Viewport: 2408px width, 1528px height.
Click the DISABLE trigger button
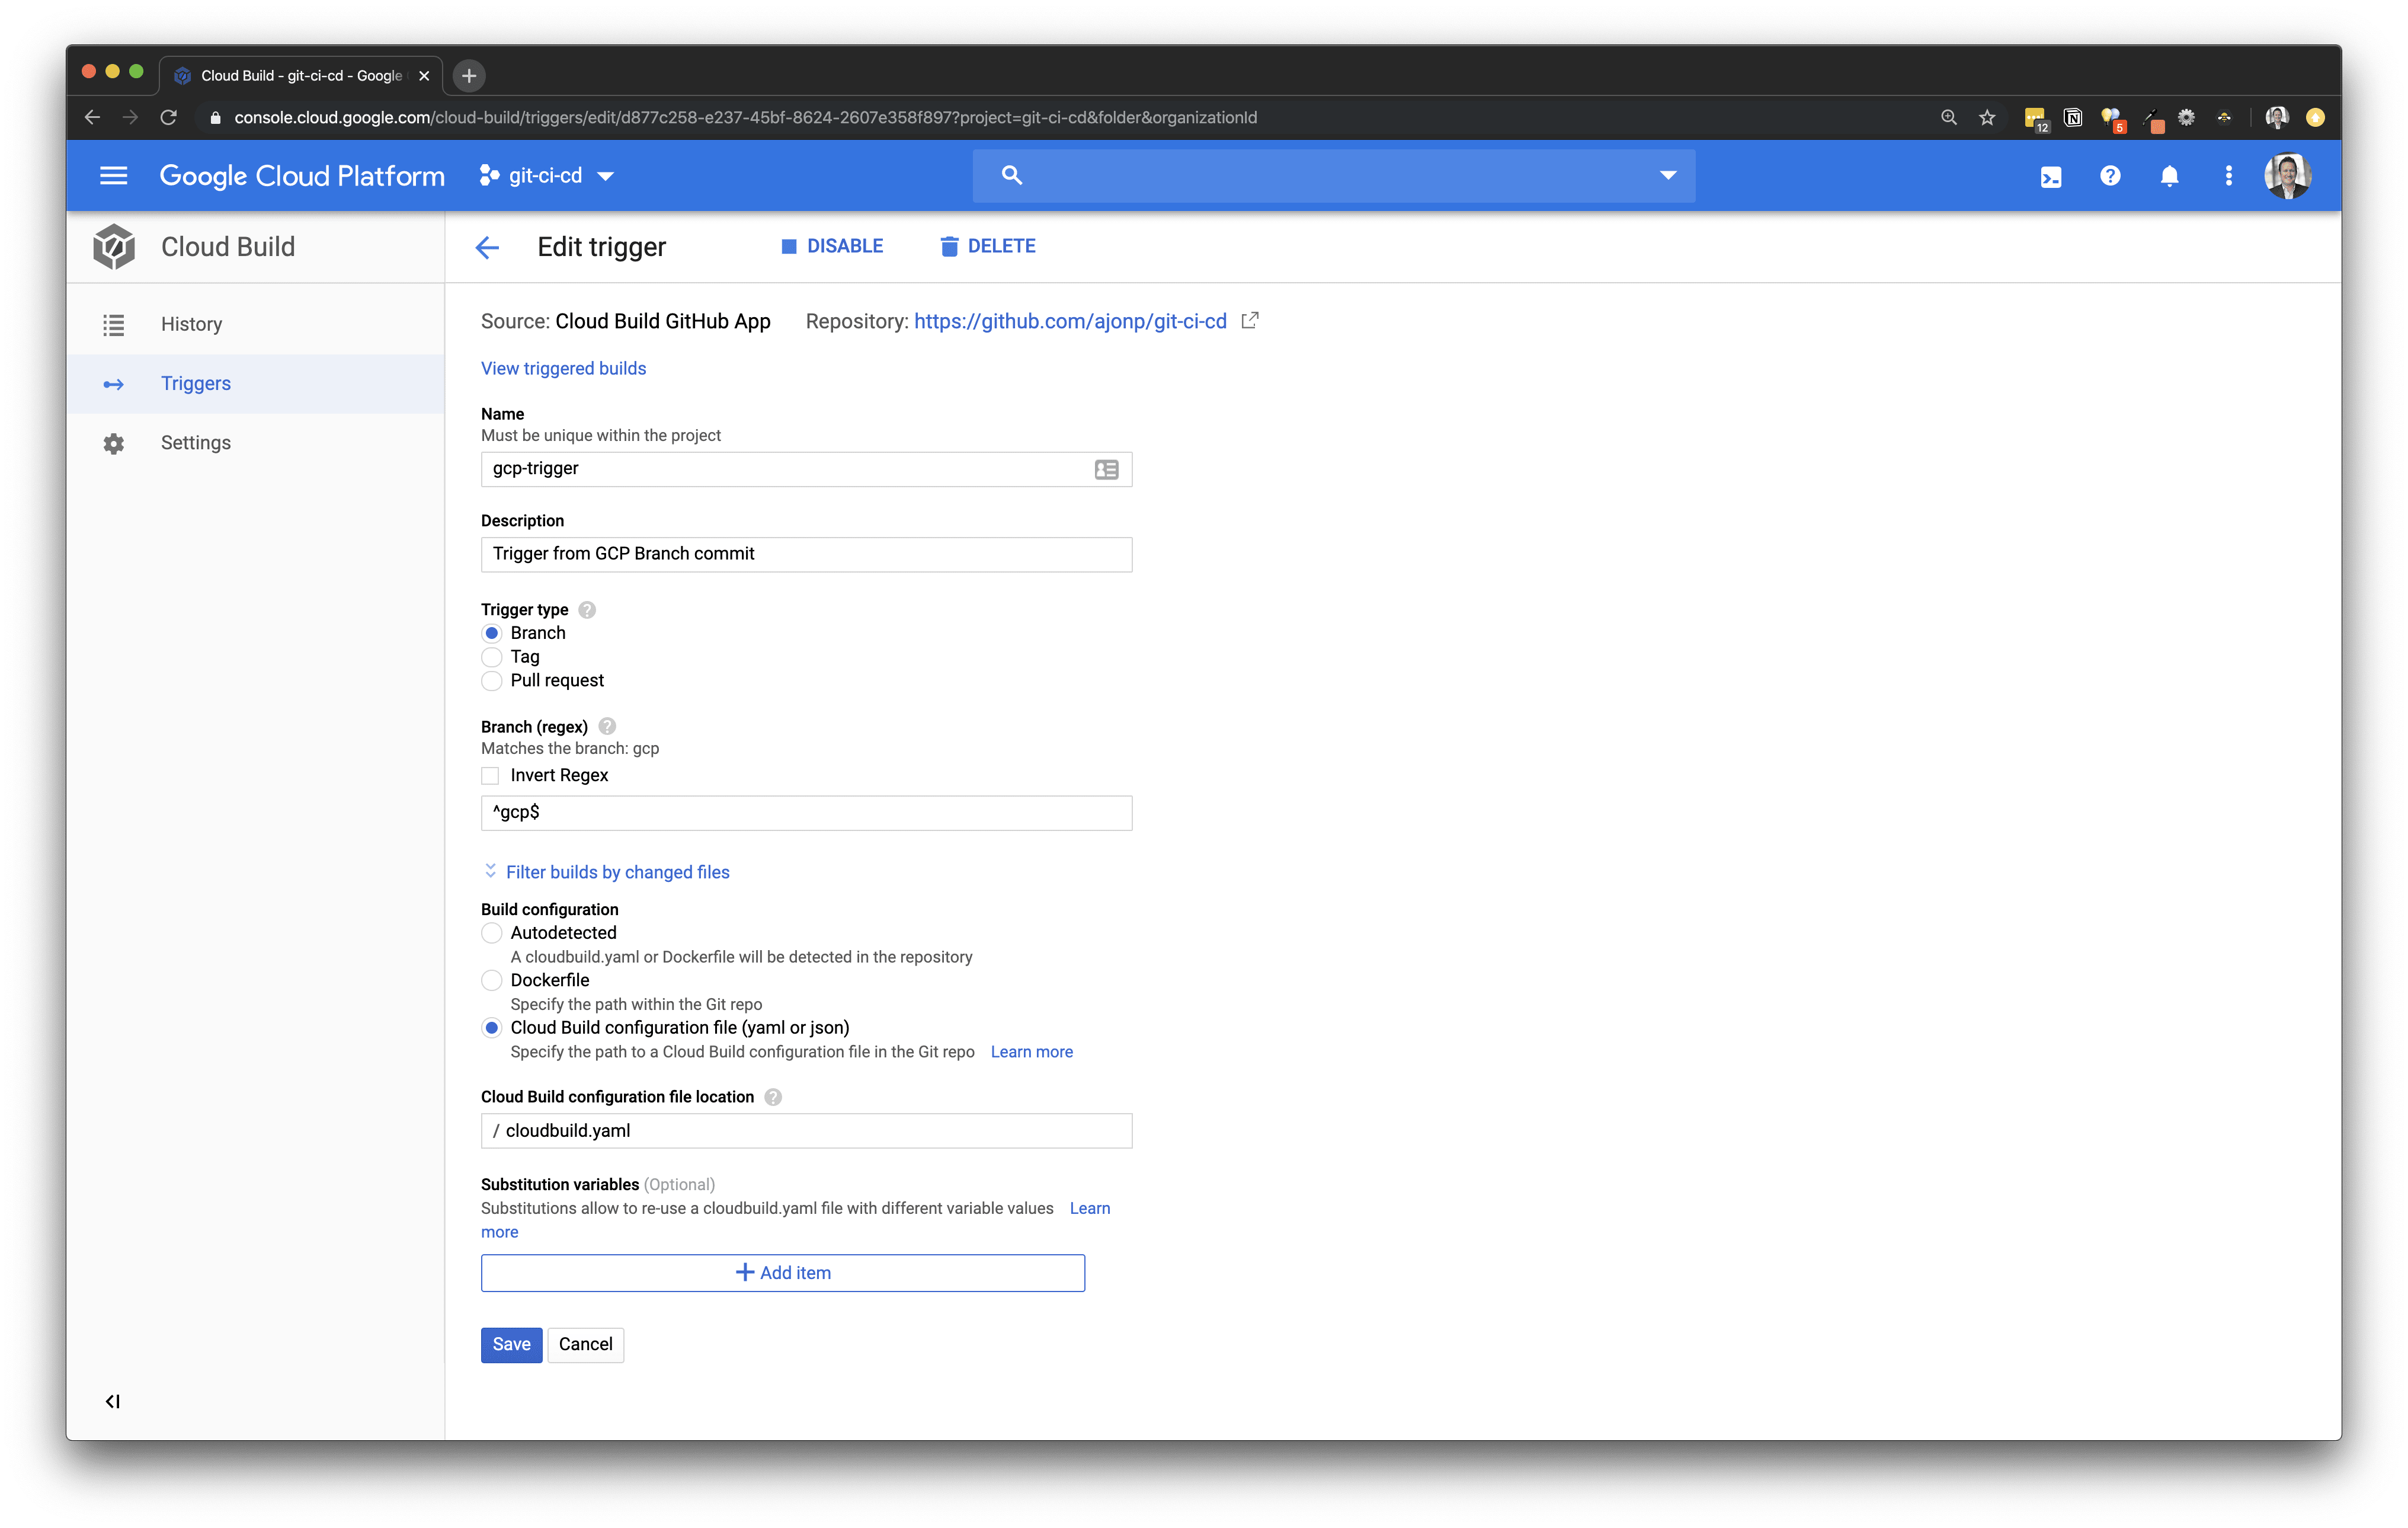coord(831,246)
